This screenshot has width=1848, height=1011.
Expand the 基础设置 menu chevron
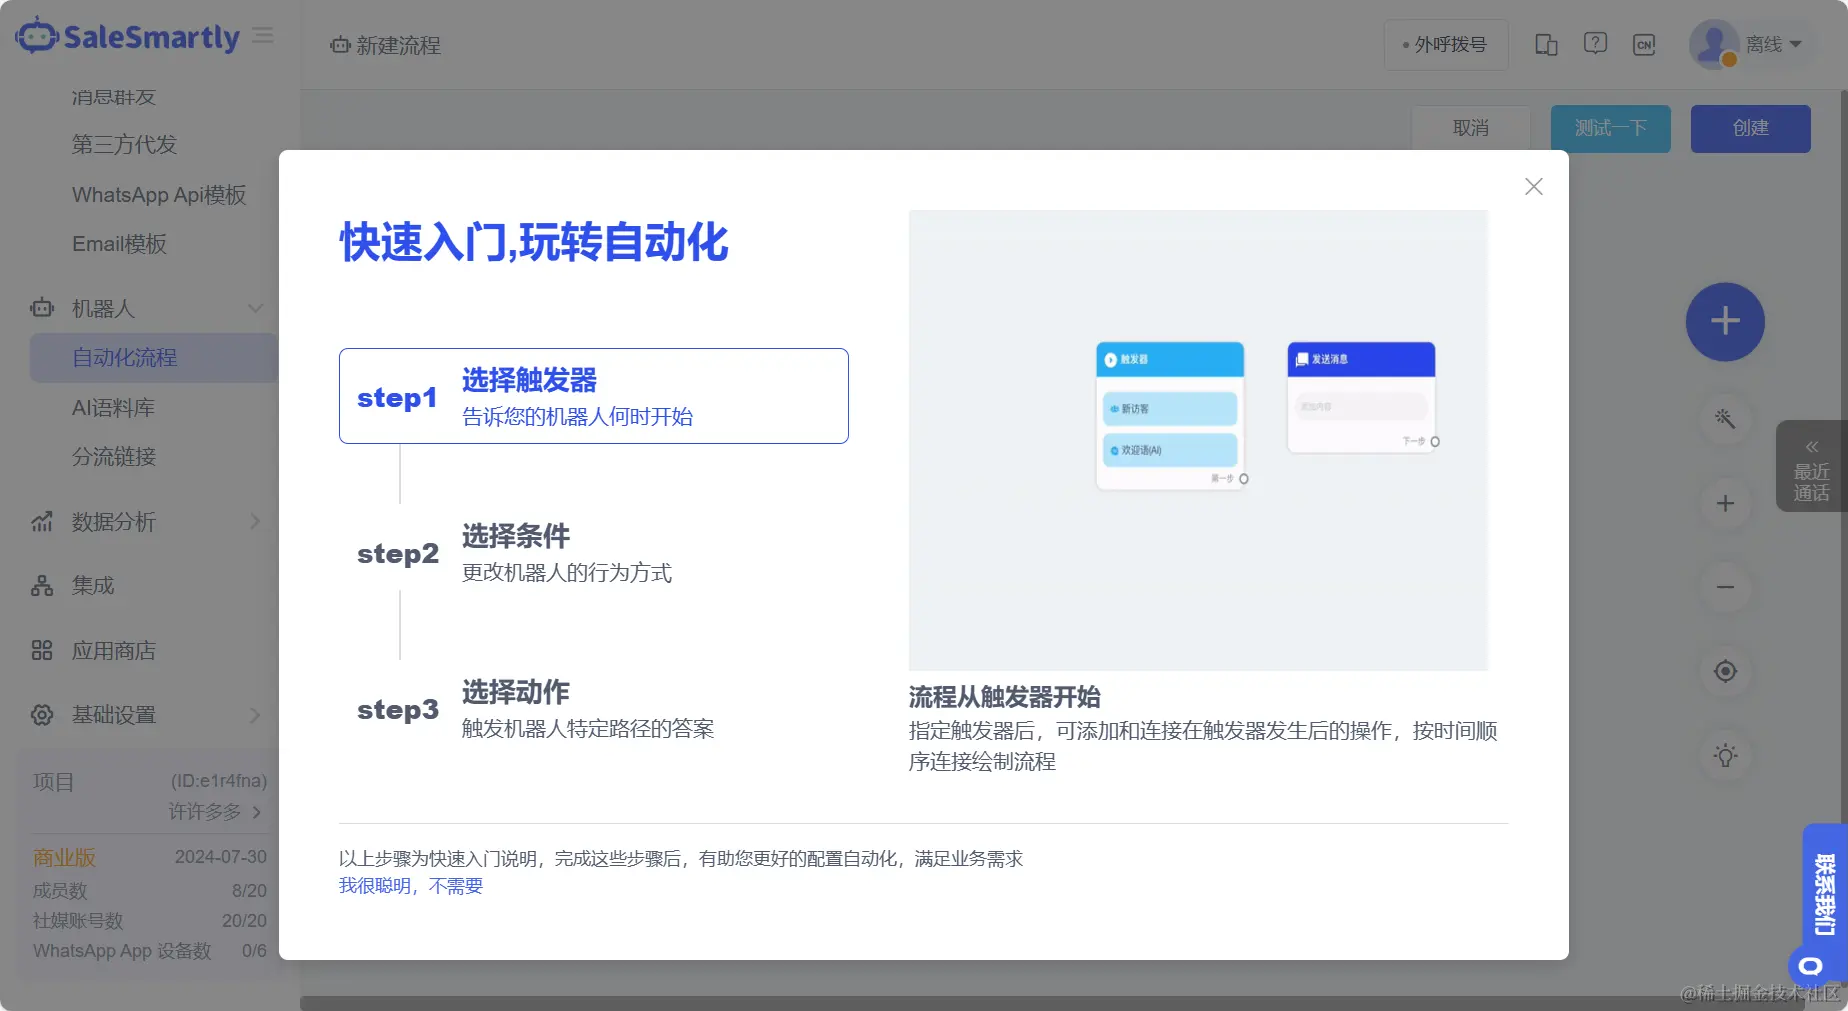(255, 715)
